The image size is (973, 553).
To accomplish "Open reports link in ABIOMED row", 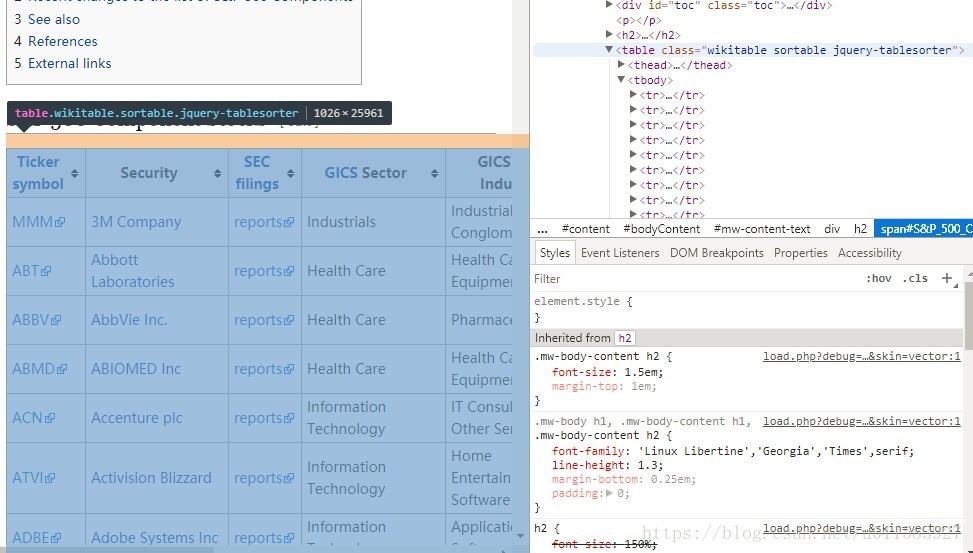I will click(x=264, y=369).
